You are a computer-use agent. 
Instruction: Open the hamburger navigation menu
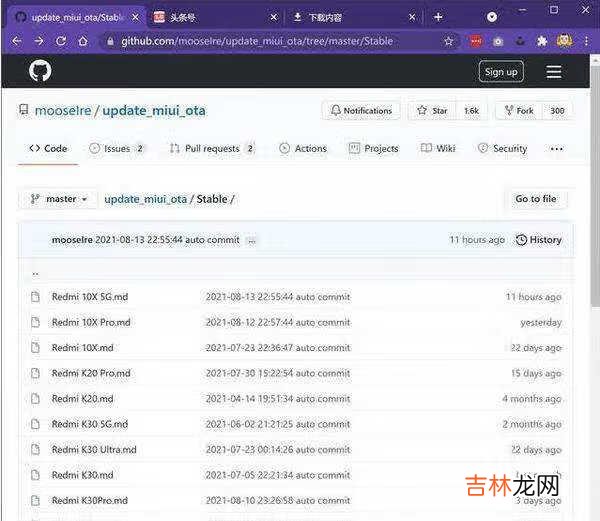pos(553,72)
